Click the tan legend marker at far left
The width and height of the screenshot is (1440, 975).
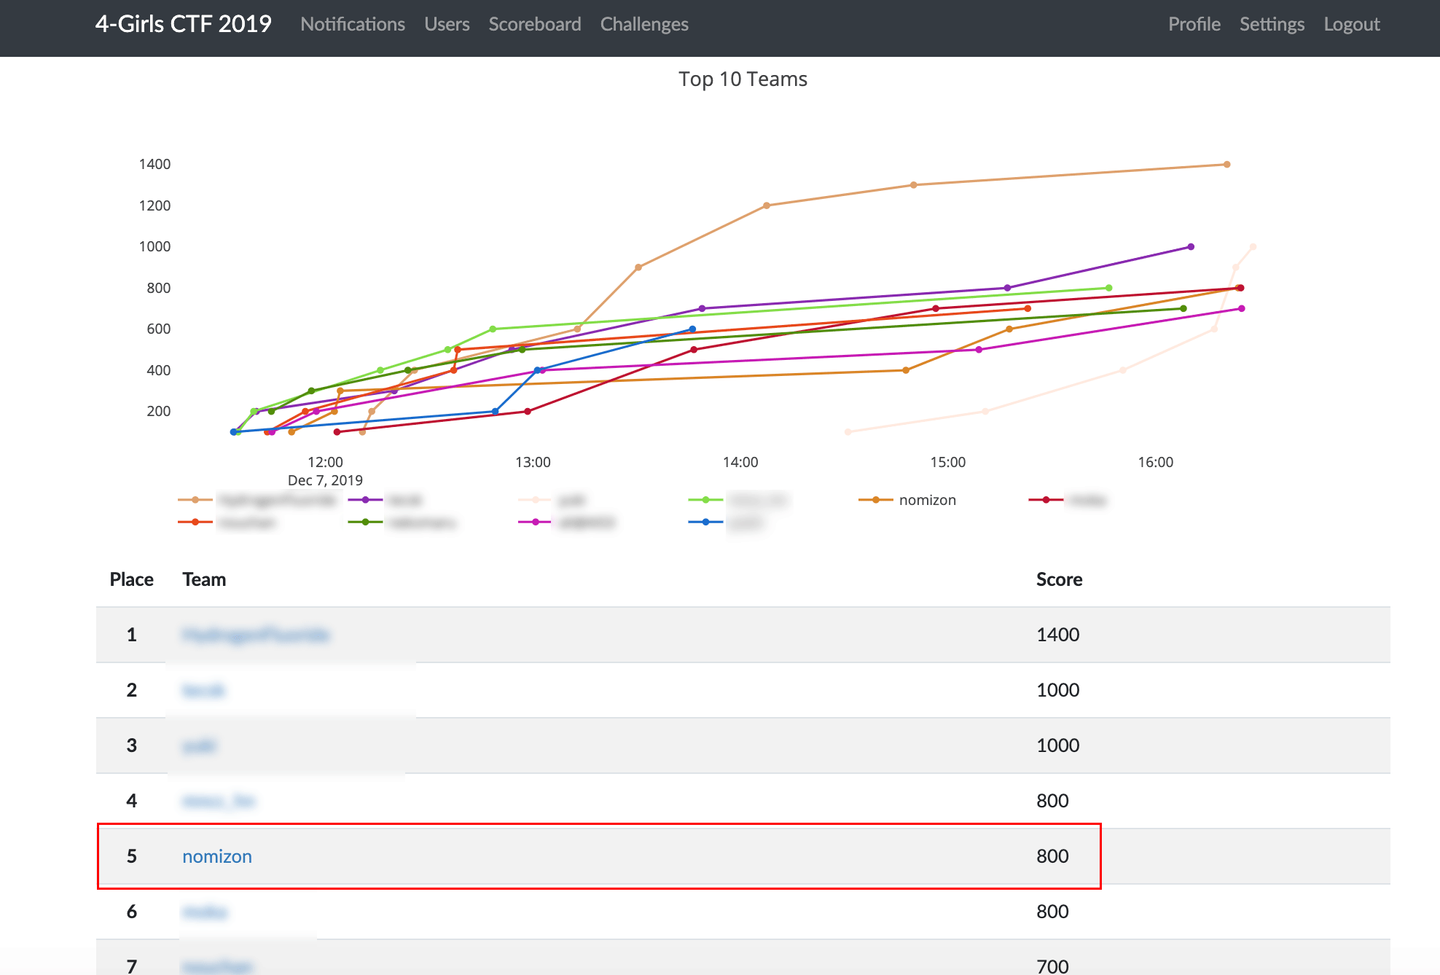(x=195, y=500)
